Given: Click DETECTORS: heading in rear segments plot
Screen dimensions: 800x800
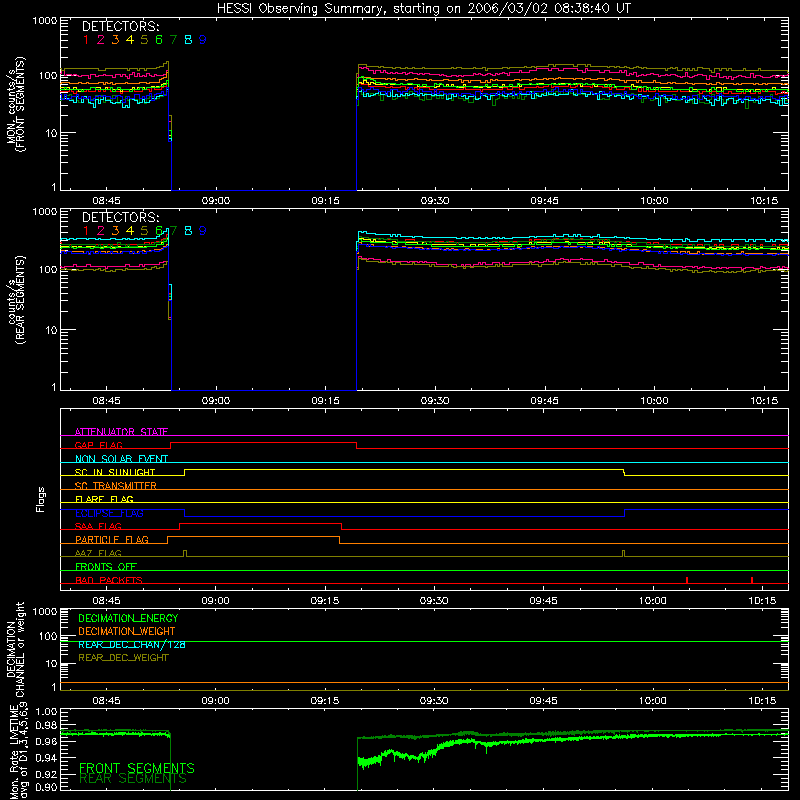Looking at the screenshot, I should 120,217.
